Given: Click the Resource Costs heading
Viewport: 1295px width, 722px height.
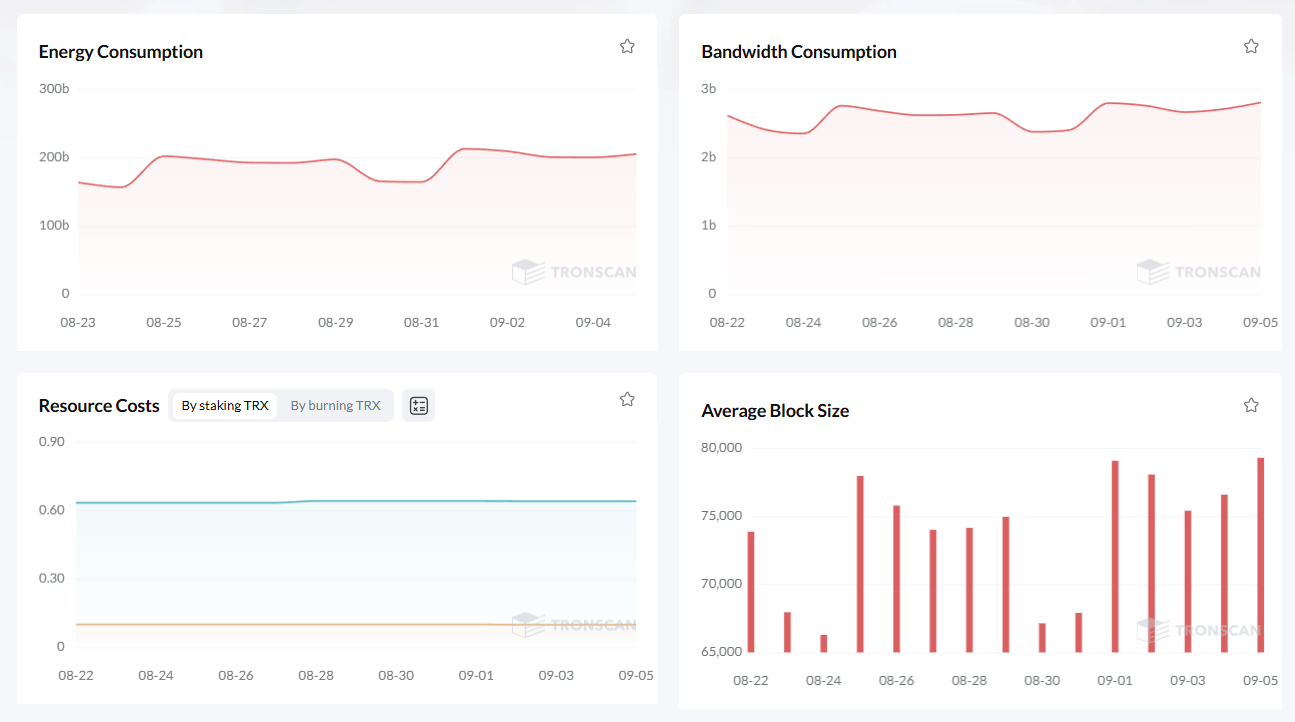Looking at the screenshot, I should [99, 406].
